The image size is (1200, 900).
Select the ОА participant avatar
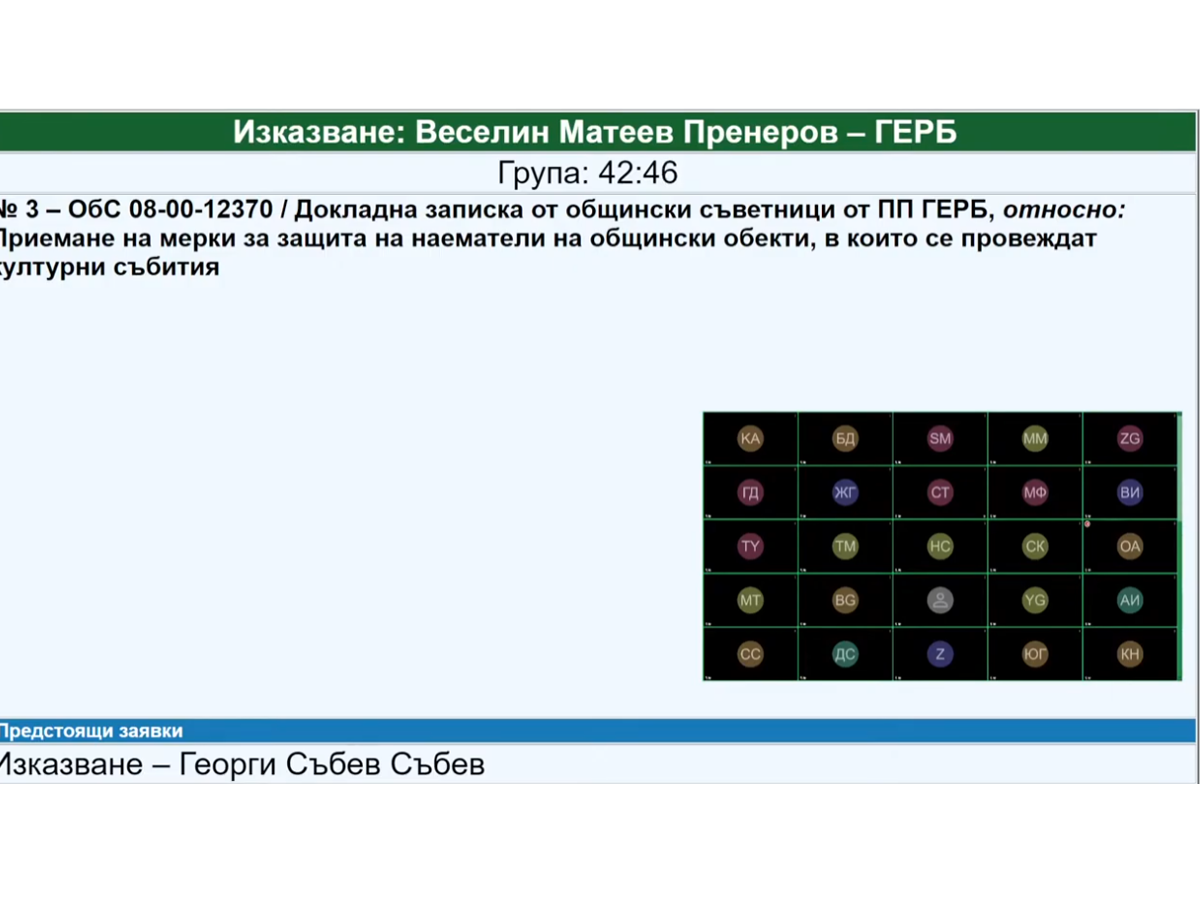click(x=1130, y=546)
